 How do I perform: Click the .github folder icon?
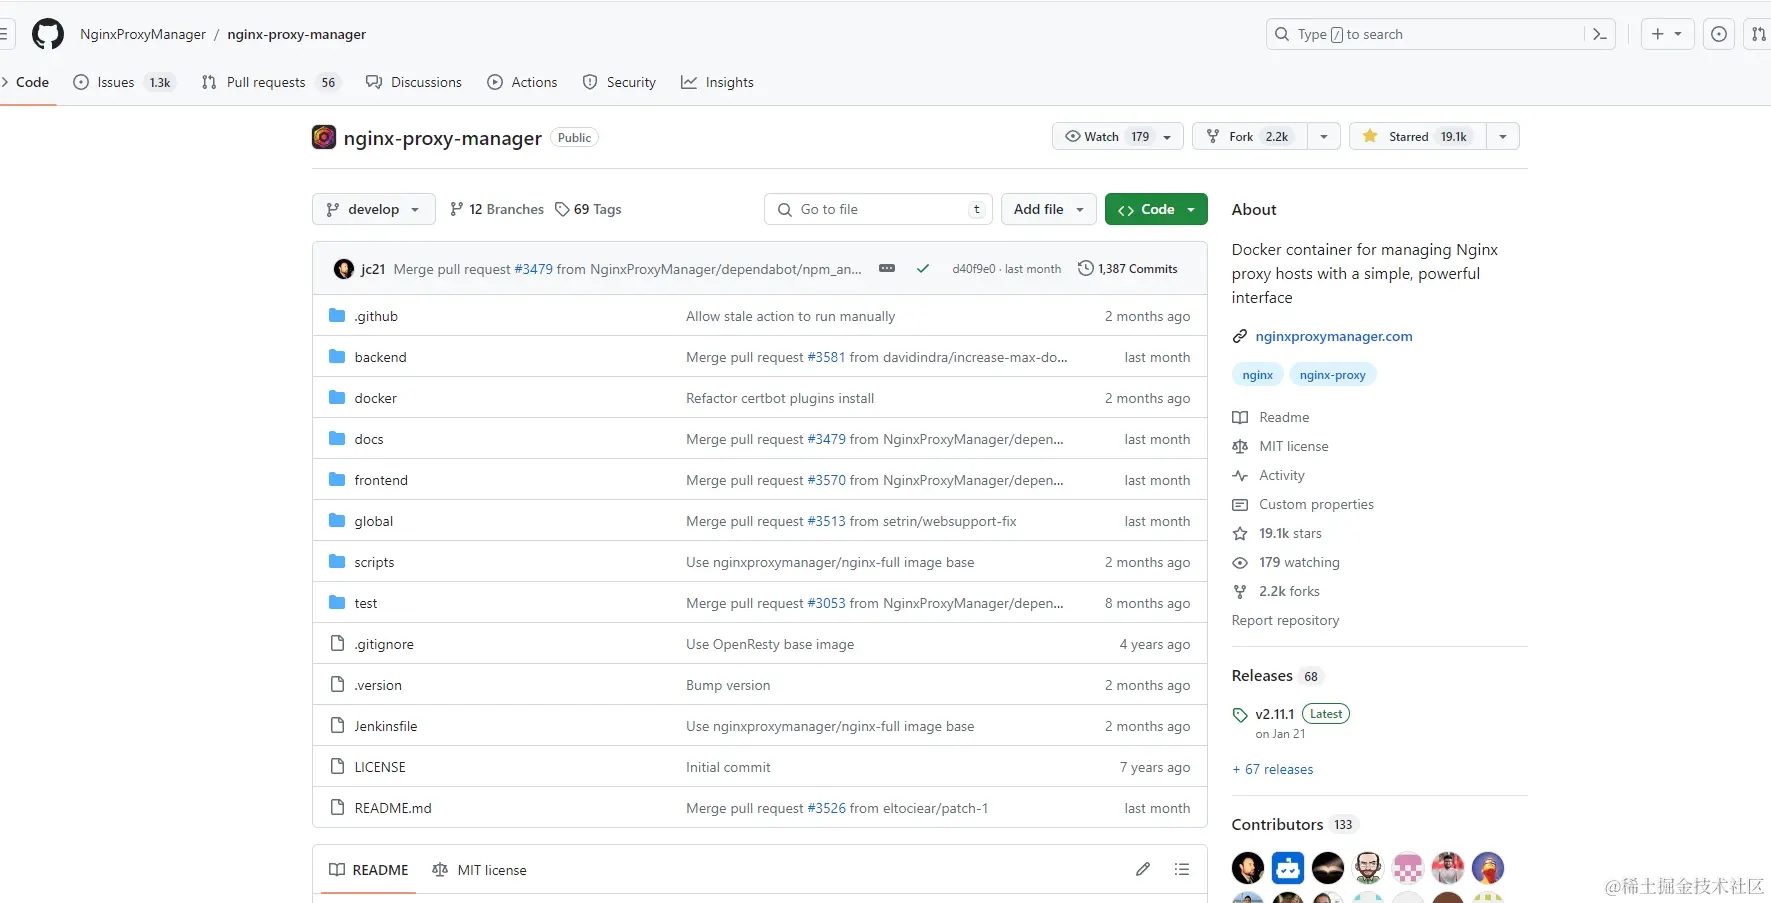(337, 316)
